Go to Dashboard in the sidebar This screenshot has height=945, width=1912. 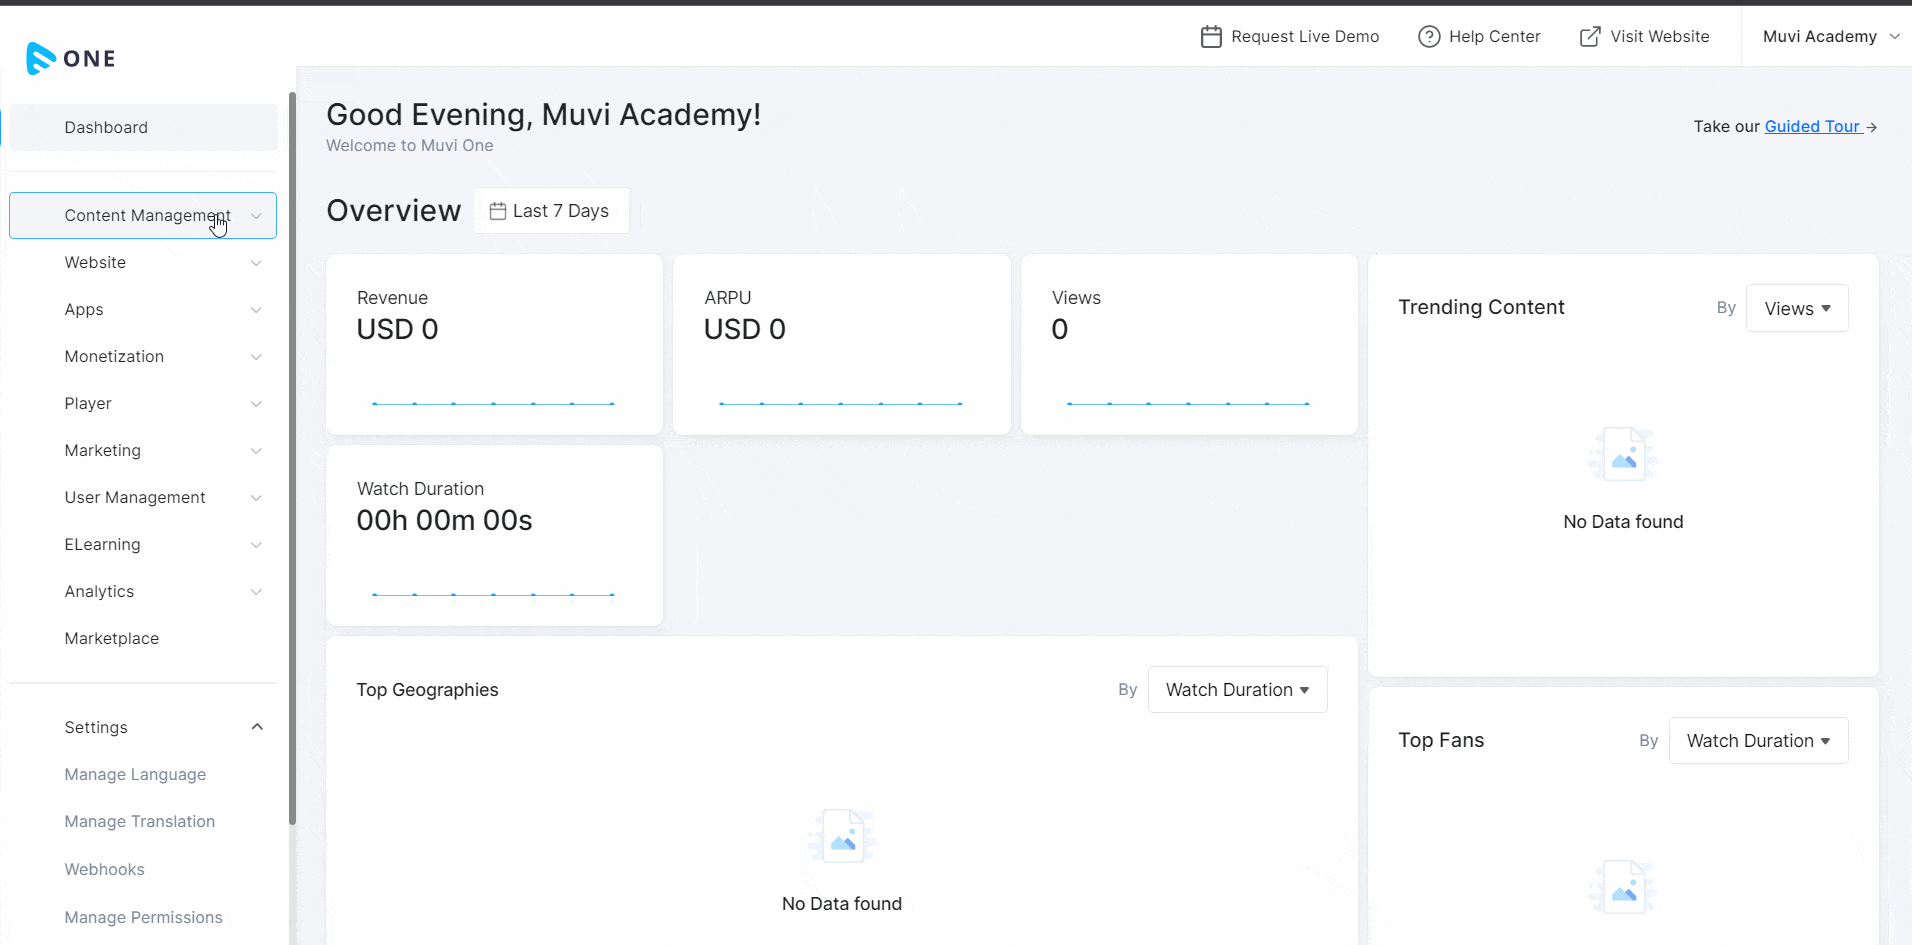point(144,128)
